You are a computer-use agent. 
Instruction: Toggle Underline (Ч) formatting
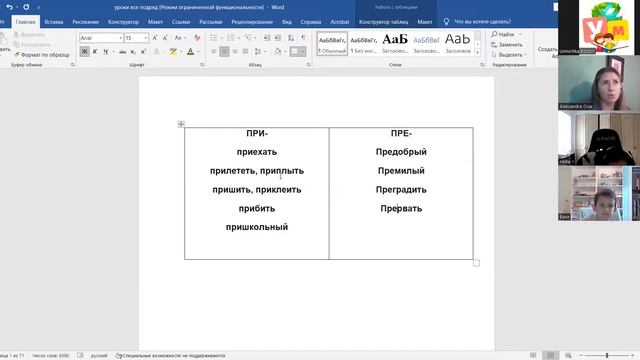(x=105, y=52)
